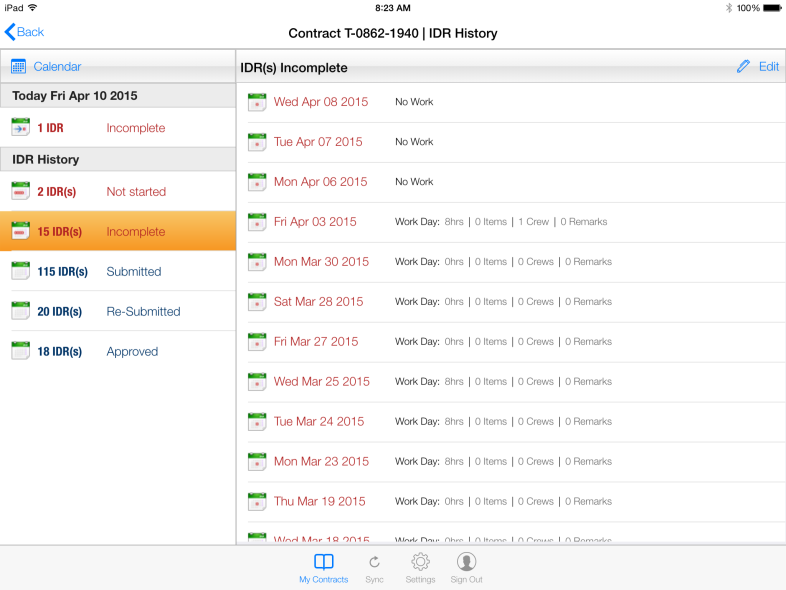Image resolution: width=786 pixels, height=590 pixels.
Task: Select the 2 IDR(s) Not started category
Action: pos(118,192)
